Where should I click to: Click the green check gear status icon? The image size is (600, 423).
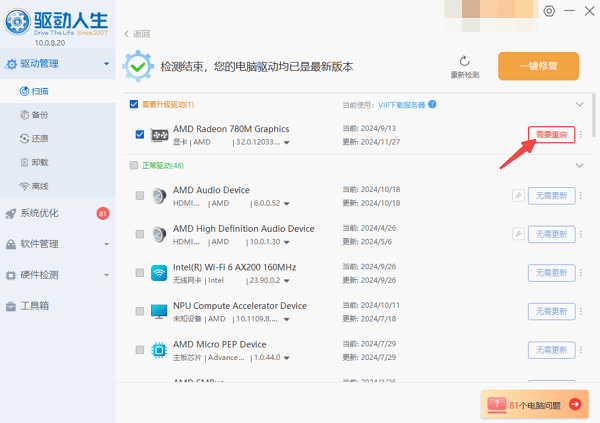pyautogui.click(x=138, y=66)
